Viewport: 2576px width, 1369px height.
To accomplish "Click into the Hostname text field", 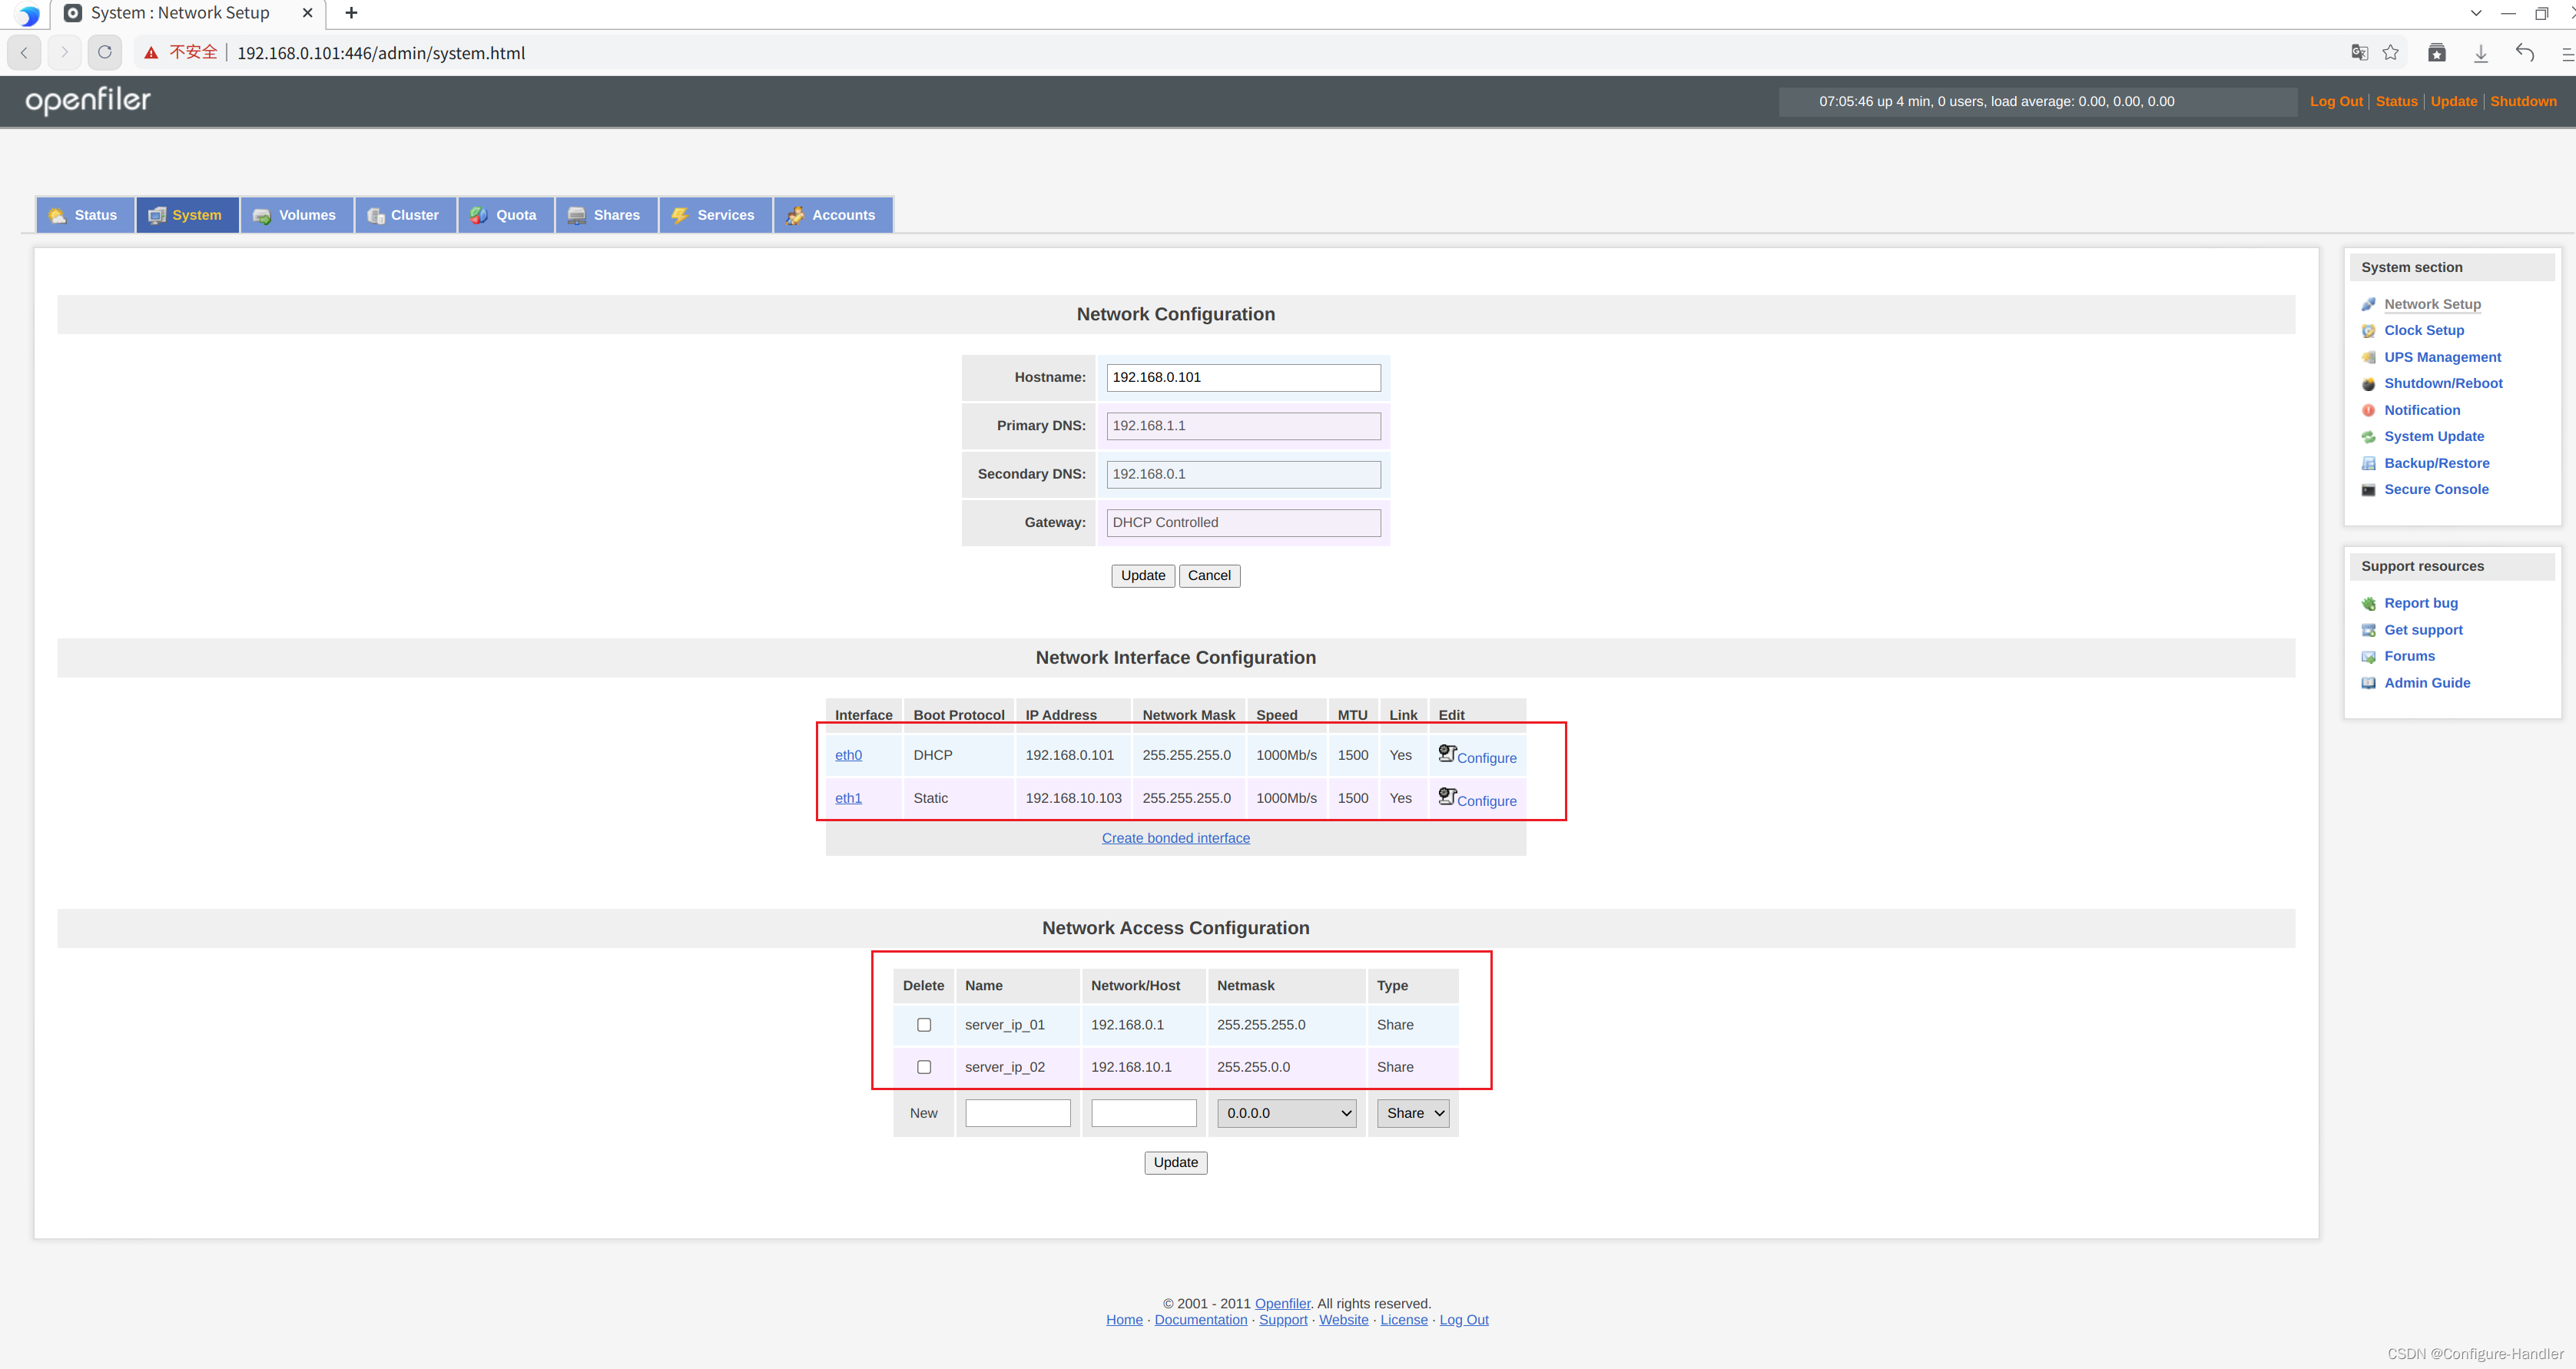I will pyautogui.click(x=1242, y=377).
